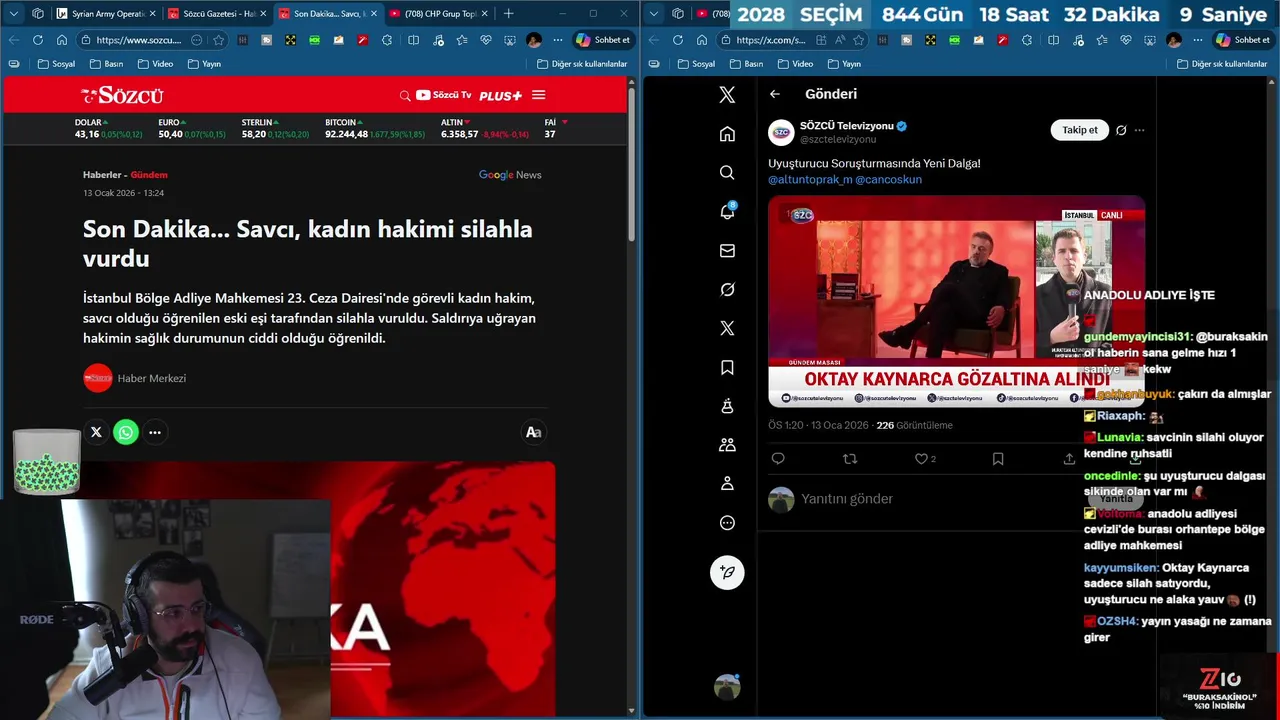Screen dimensions: 1280x720
Task: Open Yayın bookmarks folder in left window
Action: (204, 64)
